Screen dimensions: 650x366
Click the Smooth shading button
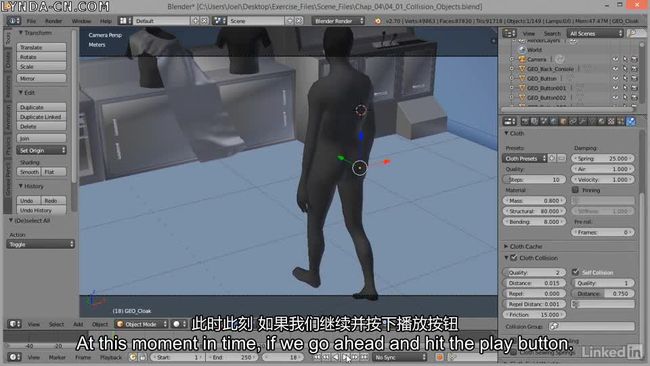coord(29,172)
